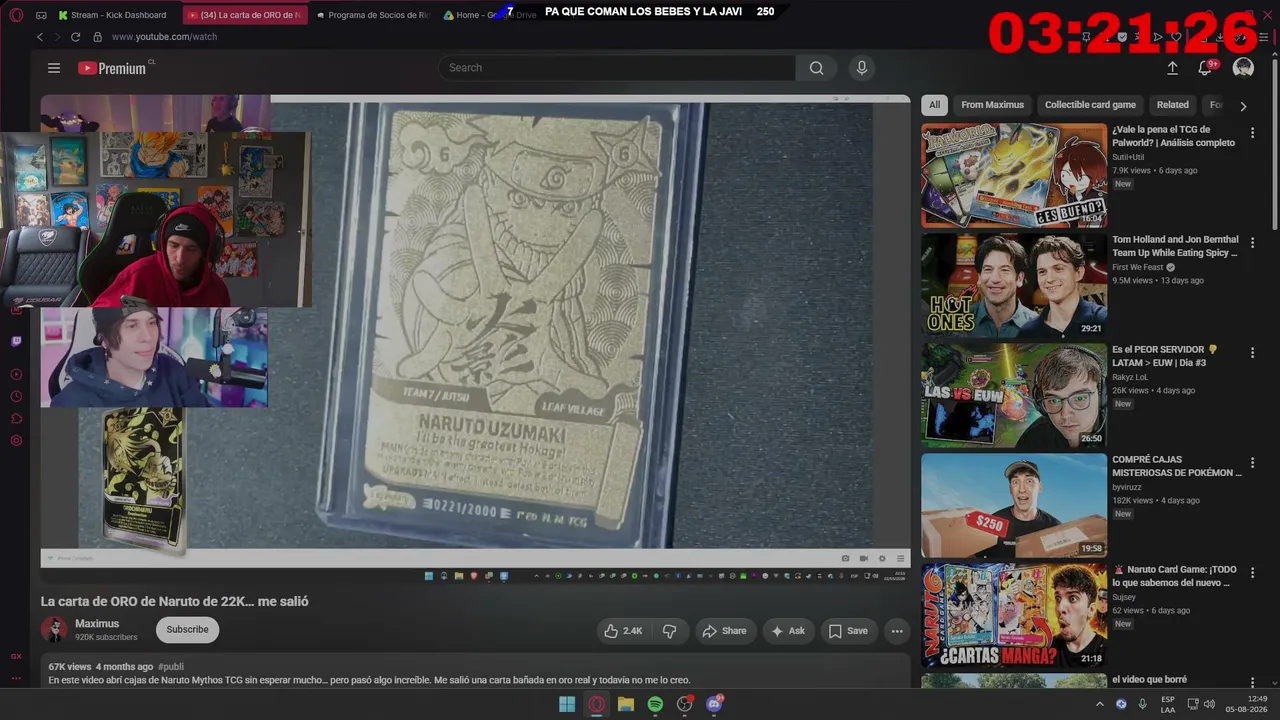This screenshot has height=720, width=1280.
Task: Click the Ask button
Action: tap(788, 631)
